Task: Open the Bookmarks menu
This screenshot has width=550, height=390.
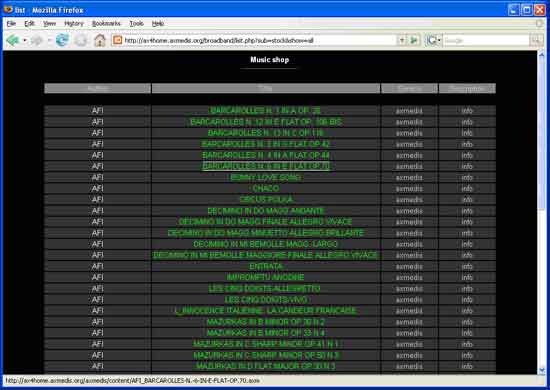Action: tap(106, 23)
